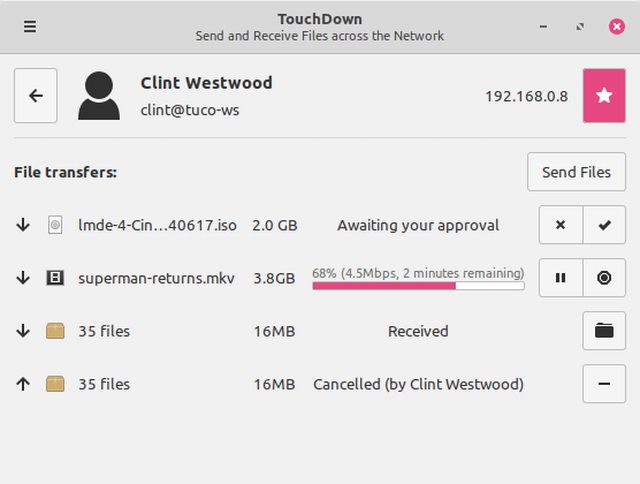Open the hamburger menu
Image resolution: width=640 pixels, height=484 pixels.
[x=30, y=27]
